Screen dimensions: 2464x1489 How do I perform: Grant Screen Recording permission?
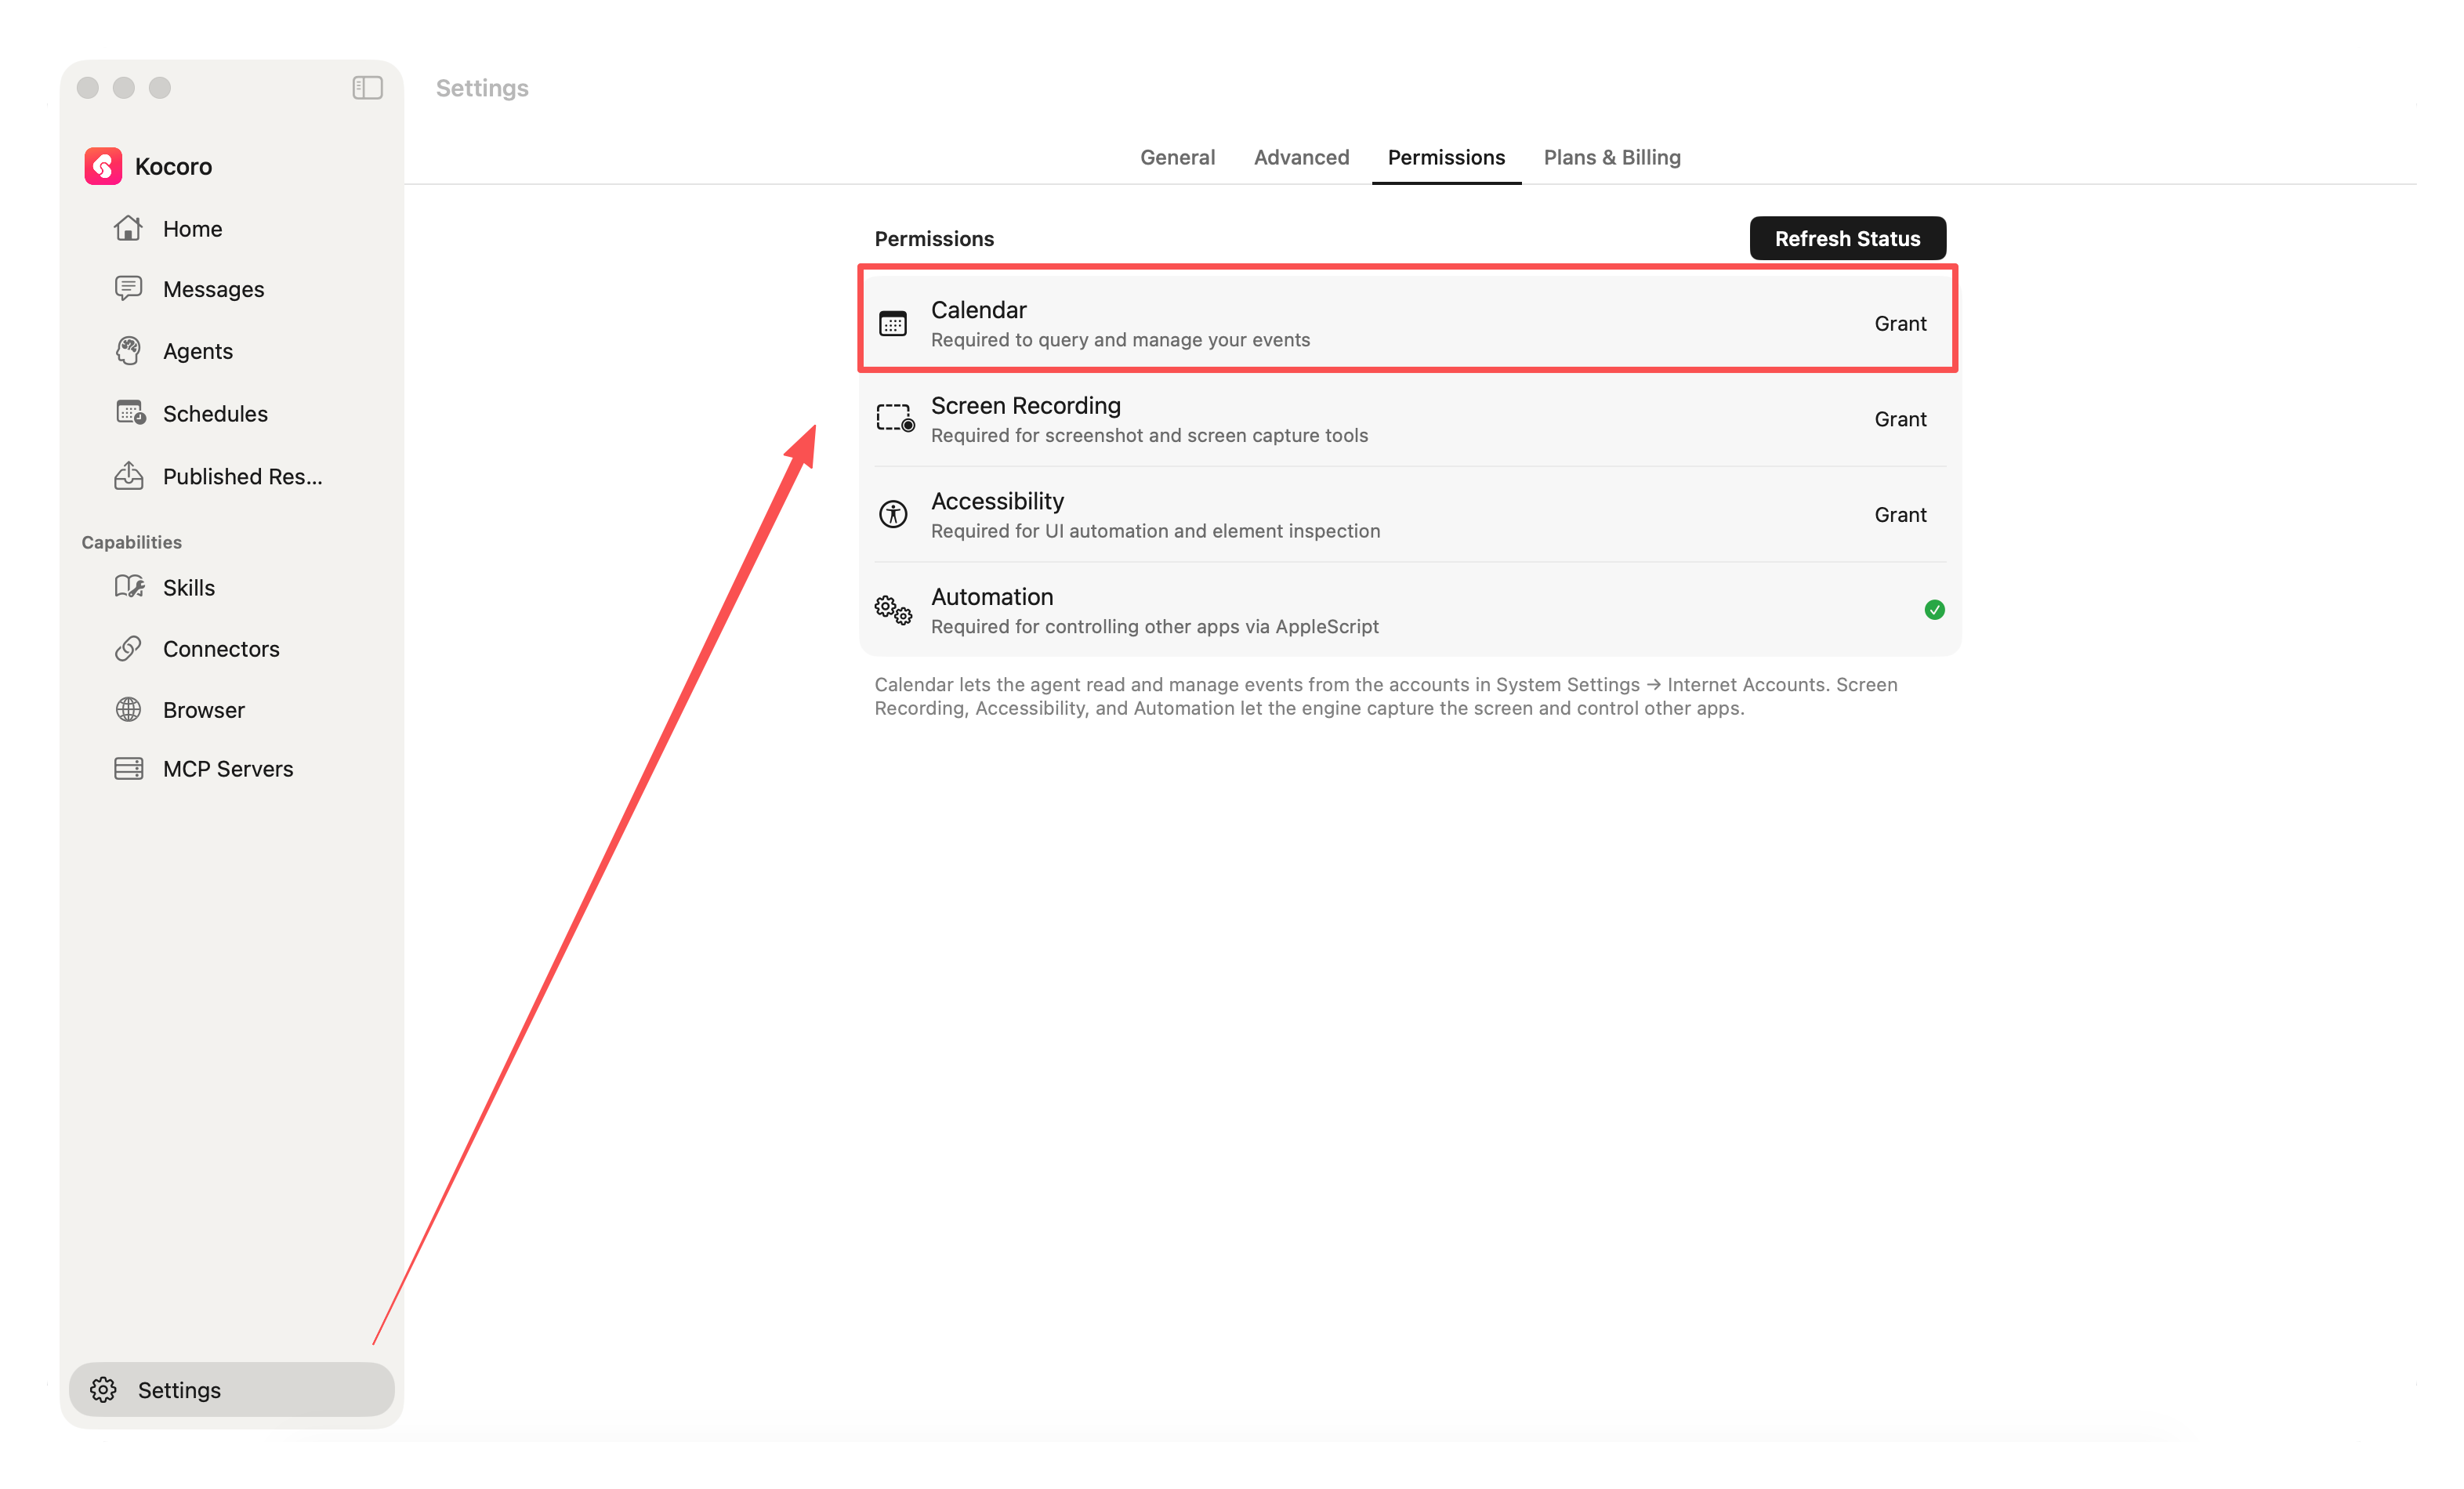(x=1900, y=419)
